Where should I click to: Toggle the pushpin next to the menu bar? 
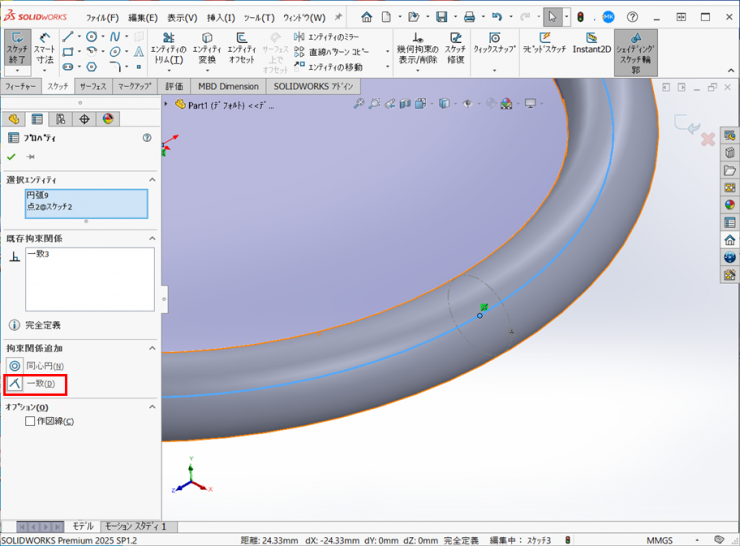[x=338, y=17]
